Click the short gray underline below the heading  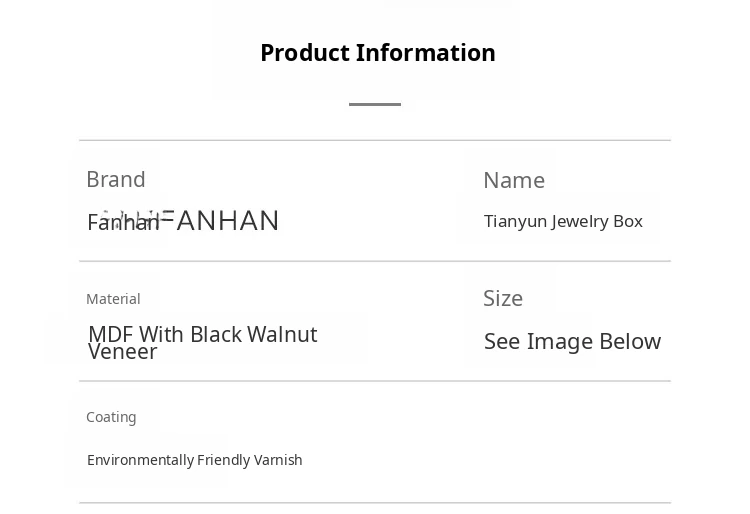375,104
